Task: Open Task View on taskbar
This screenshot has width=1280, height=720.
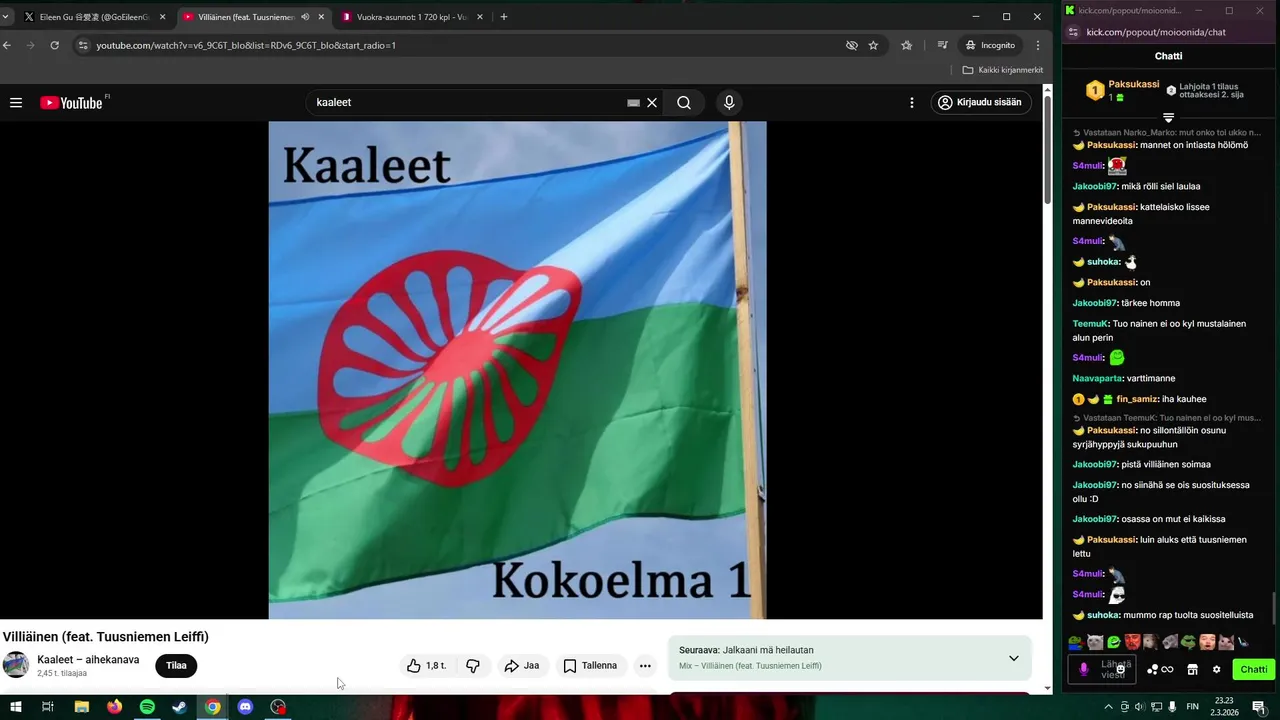Action: (x=47, y=707)
